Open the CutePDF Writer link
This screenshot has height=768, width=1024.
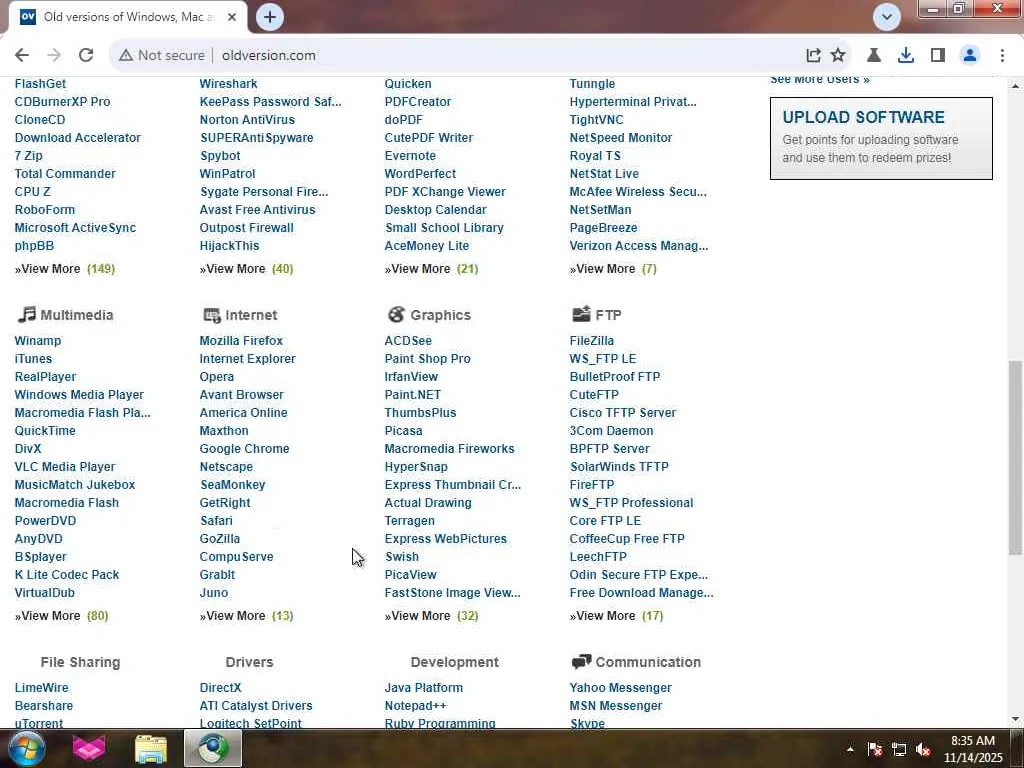pos(428,138)
